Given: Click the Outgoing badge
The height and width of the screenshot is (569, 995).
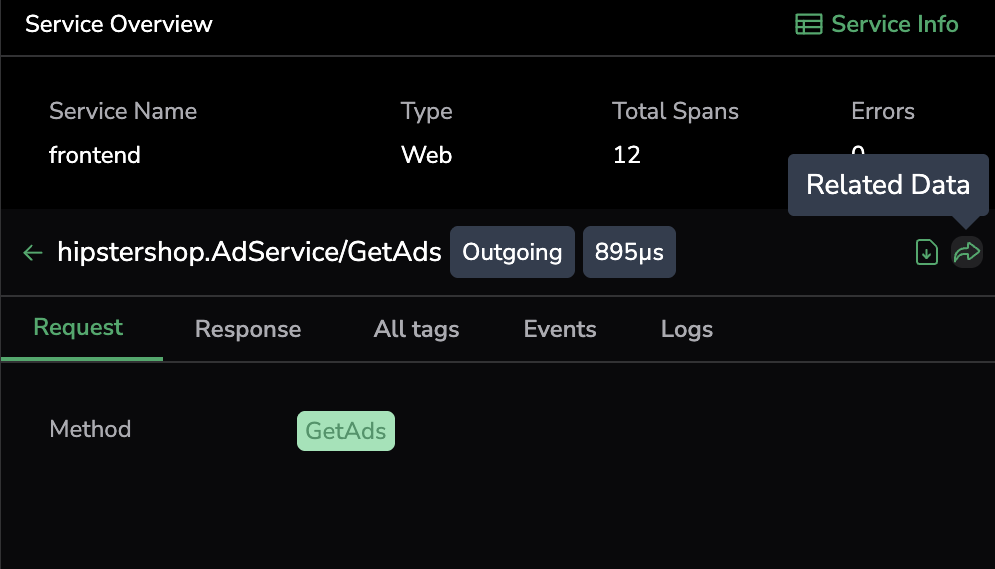Looking at the screenshot, I should pyautogui.click(x=512, y=253).
